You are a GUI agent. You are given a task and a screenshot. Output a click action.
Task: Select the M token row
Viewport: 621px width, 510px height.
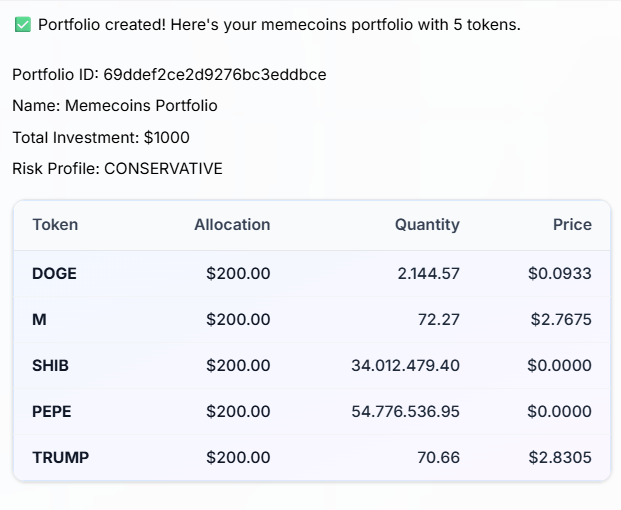[x=312, y=320]
